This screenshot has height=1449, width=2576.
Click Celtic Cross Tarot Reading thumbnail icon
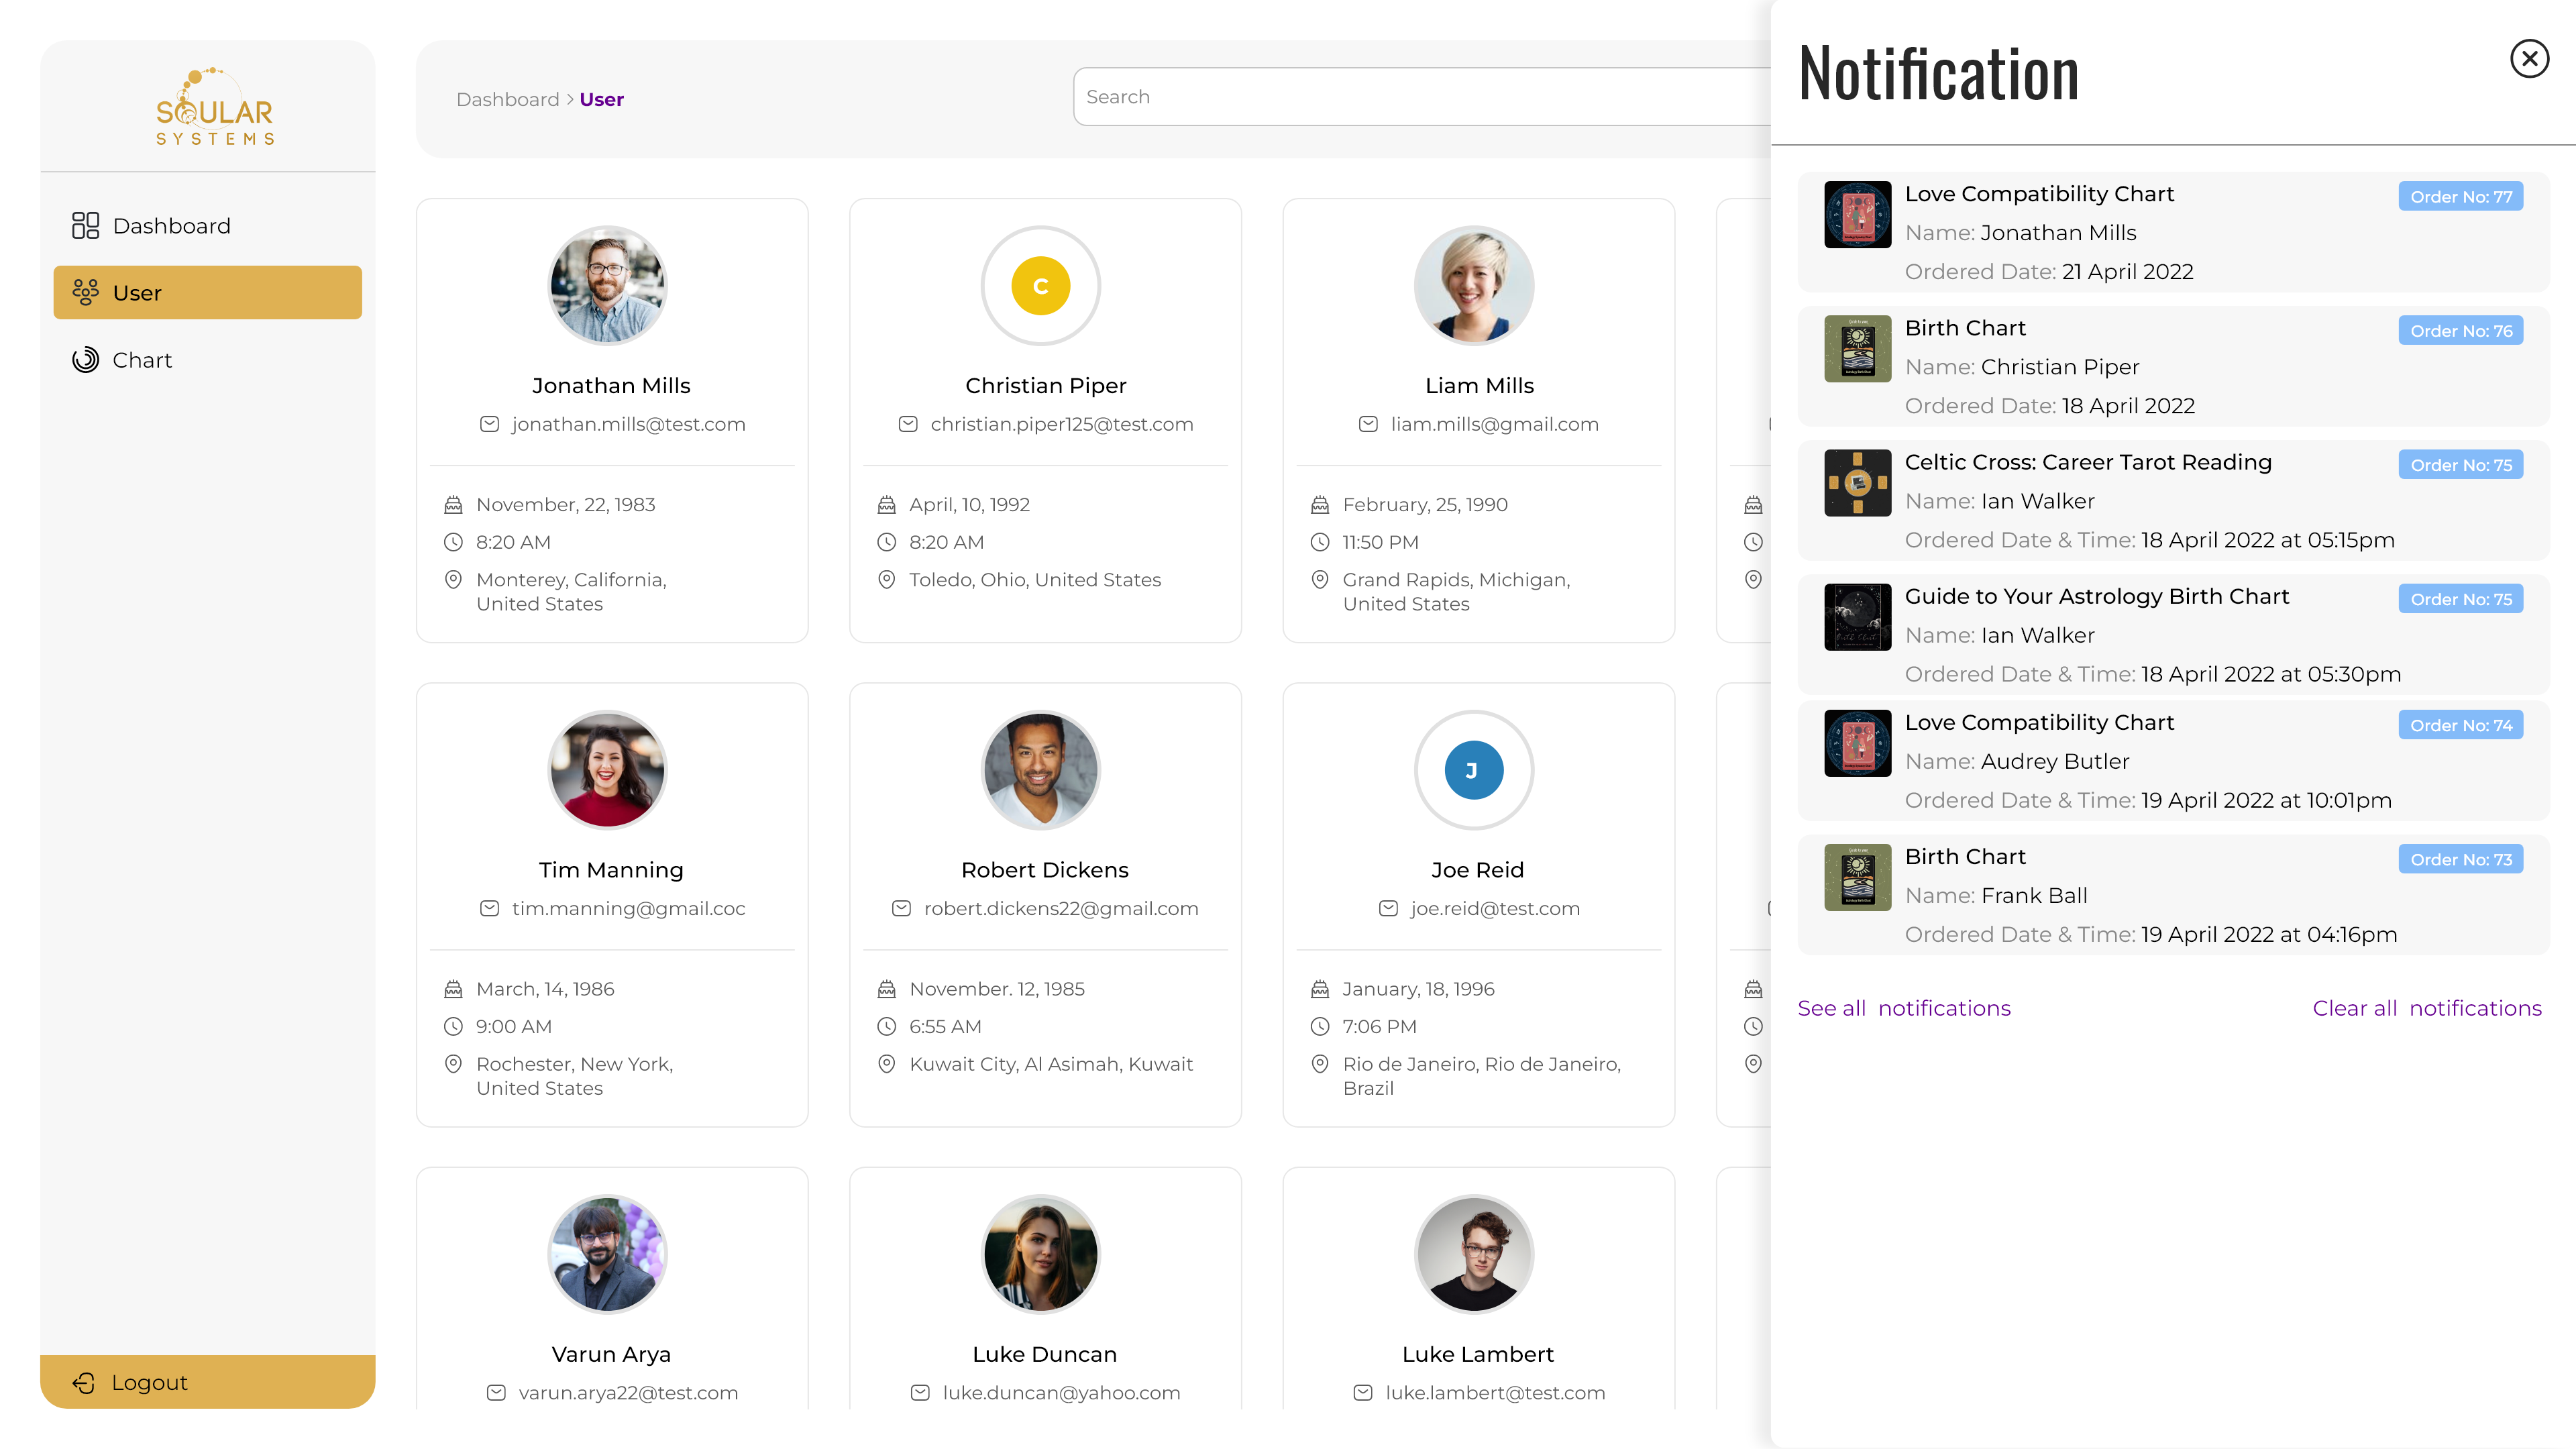[x=1857, y=483]
